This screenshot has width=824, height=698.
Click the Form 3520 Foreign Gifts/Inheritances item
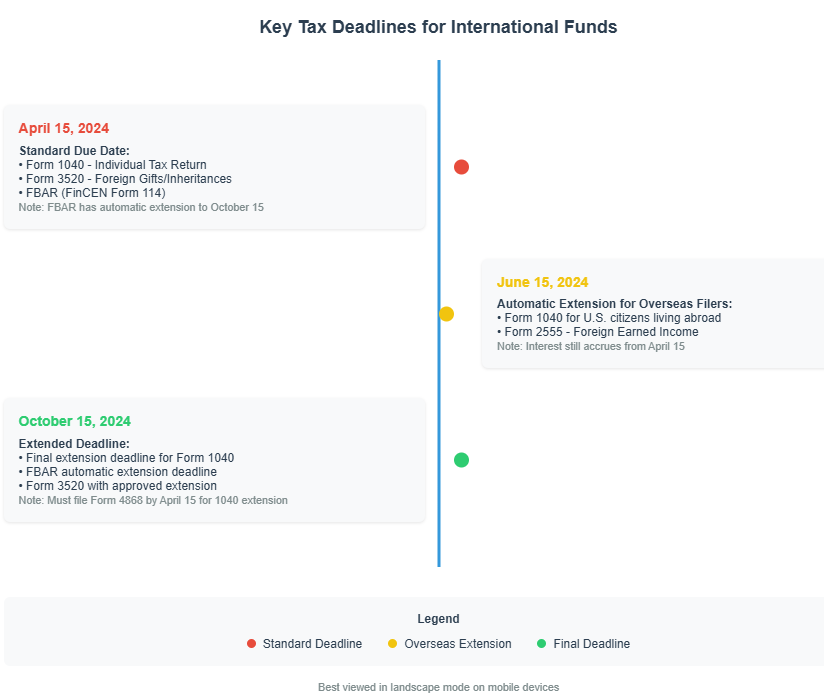click(x=125, y=179)
